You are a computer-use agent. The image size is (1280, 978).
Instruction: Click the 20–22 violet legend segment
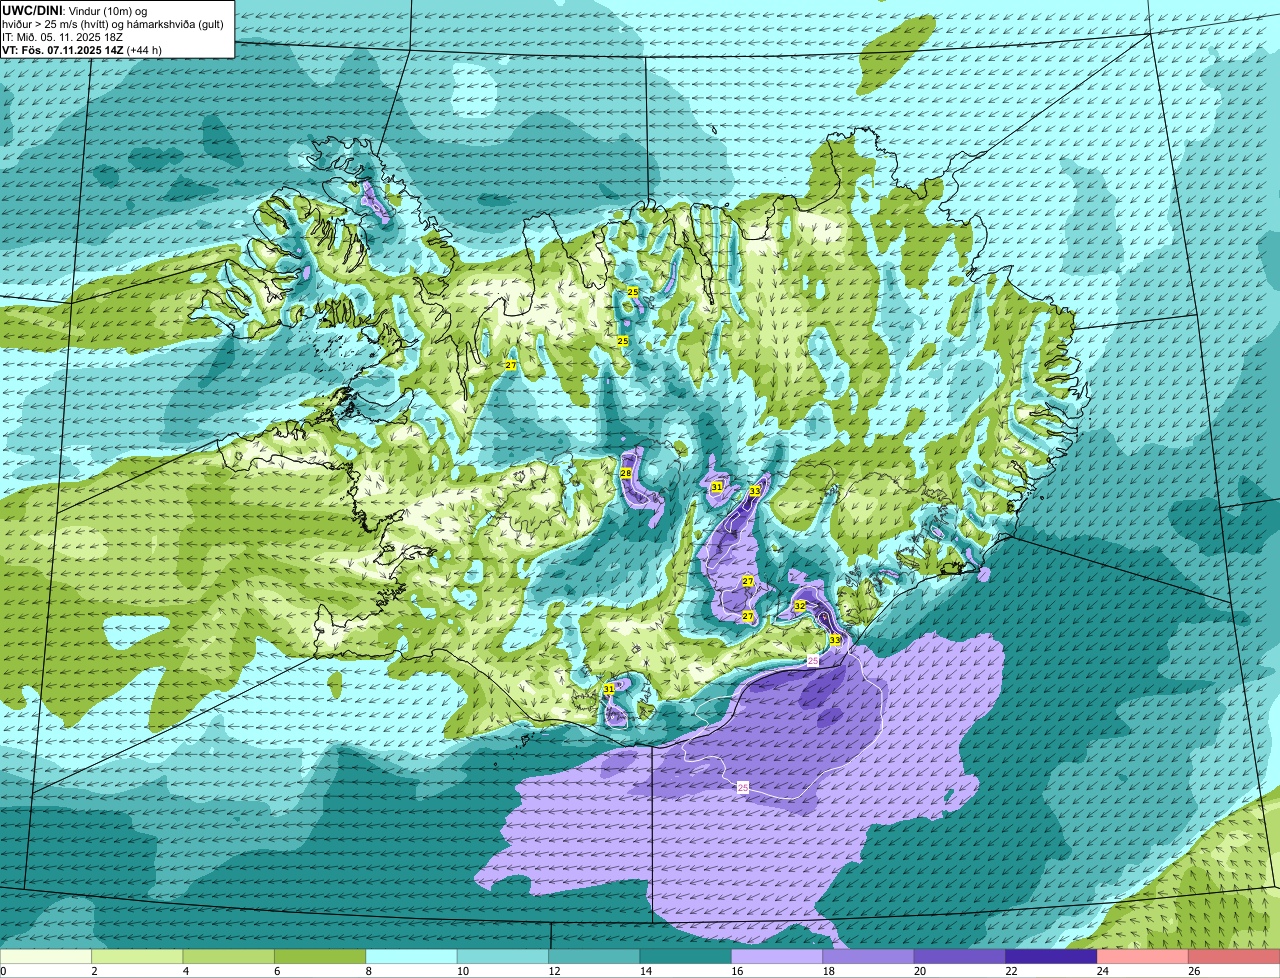pos(960,956)
